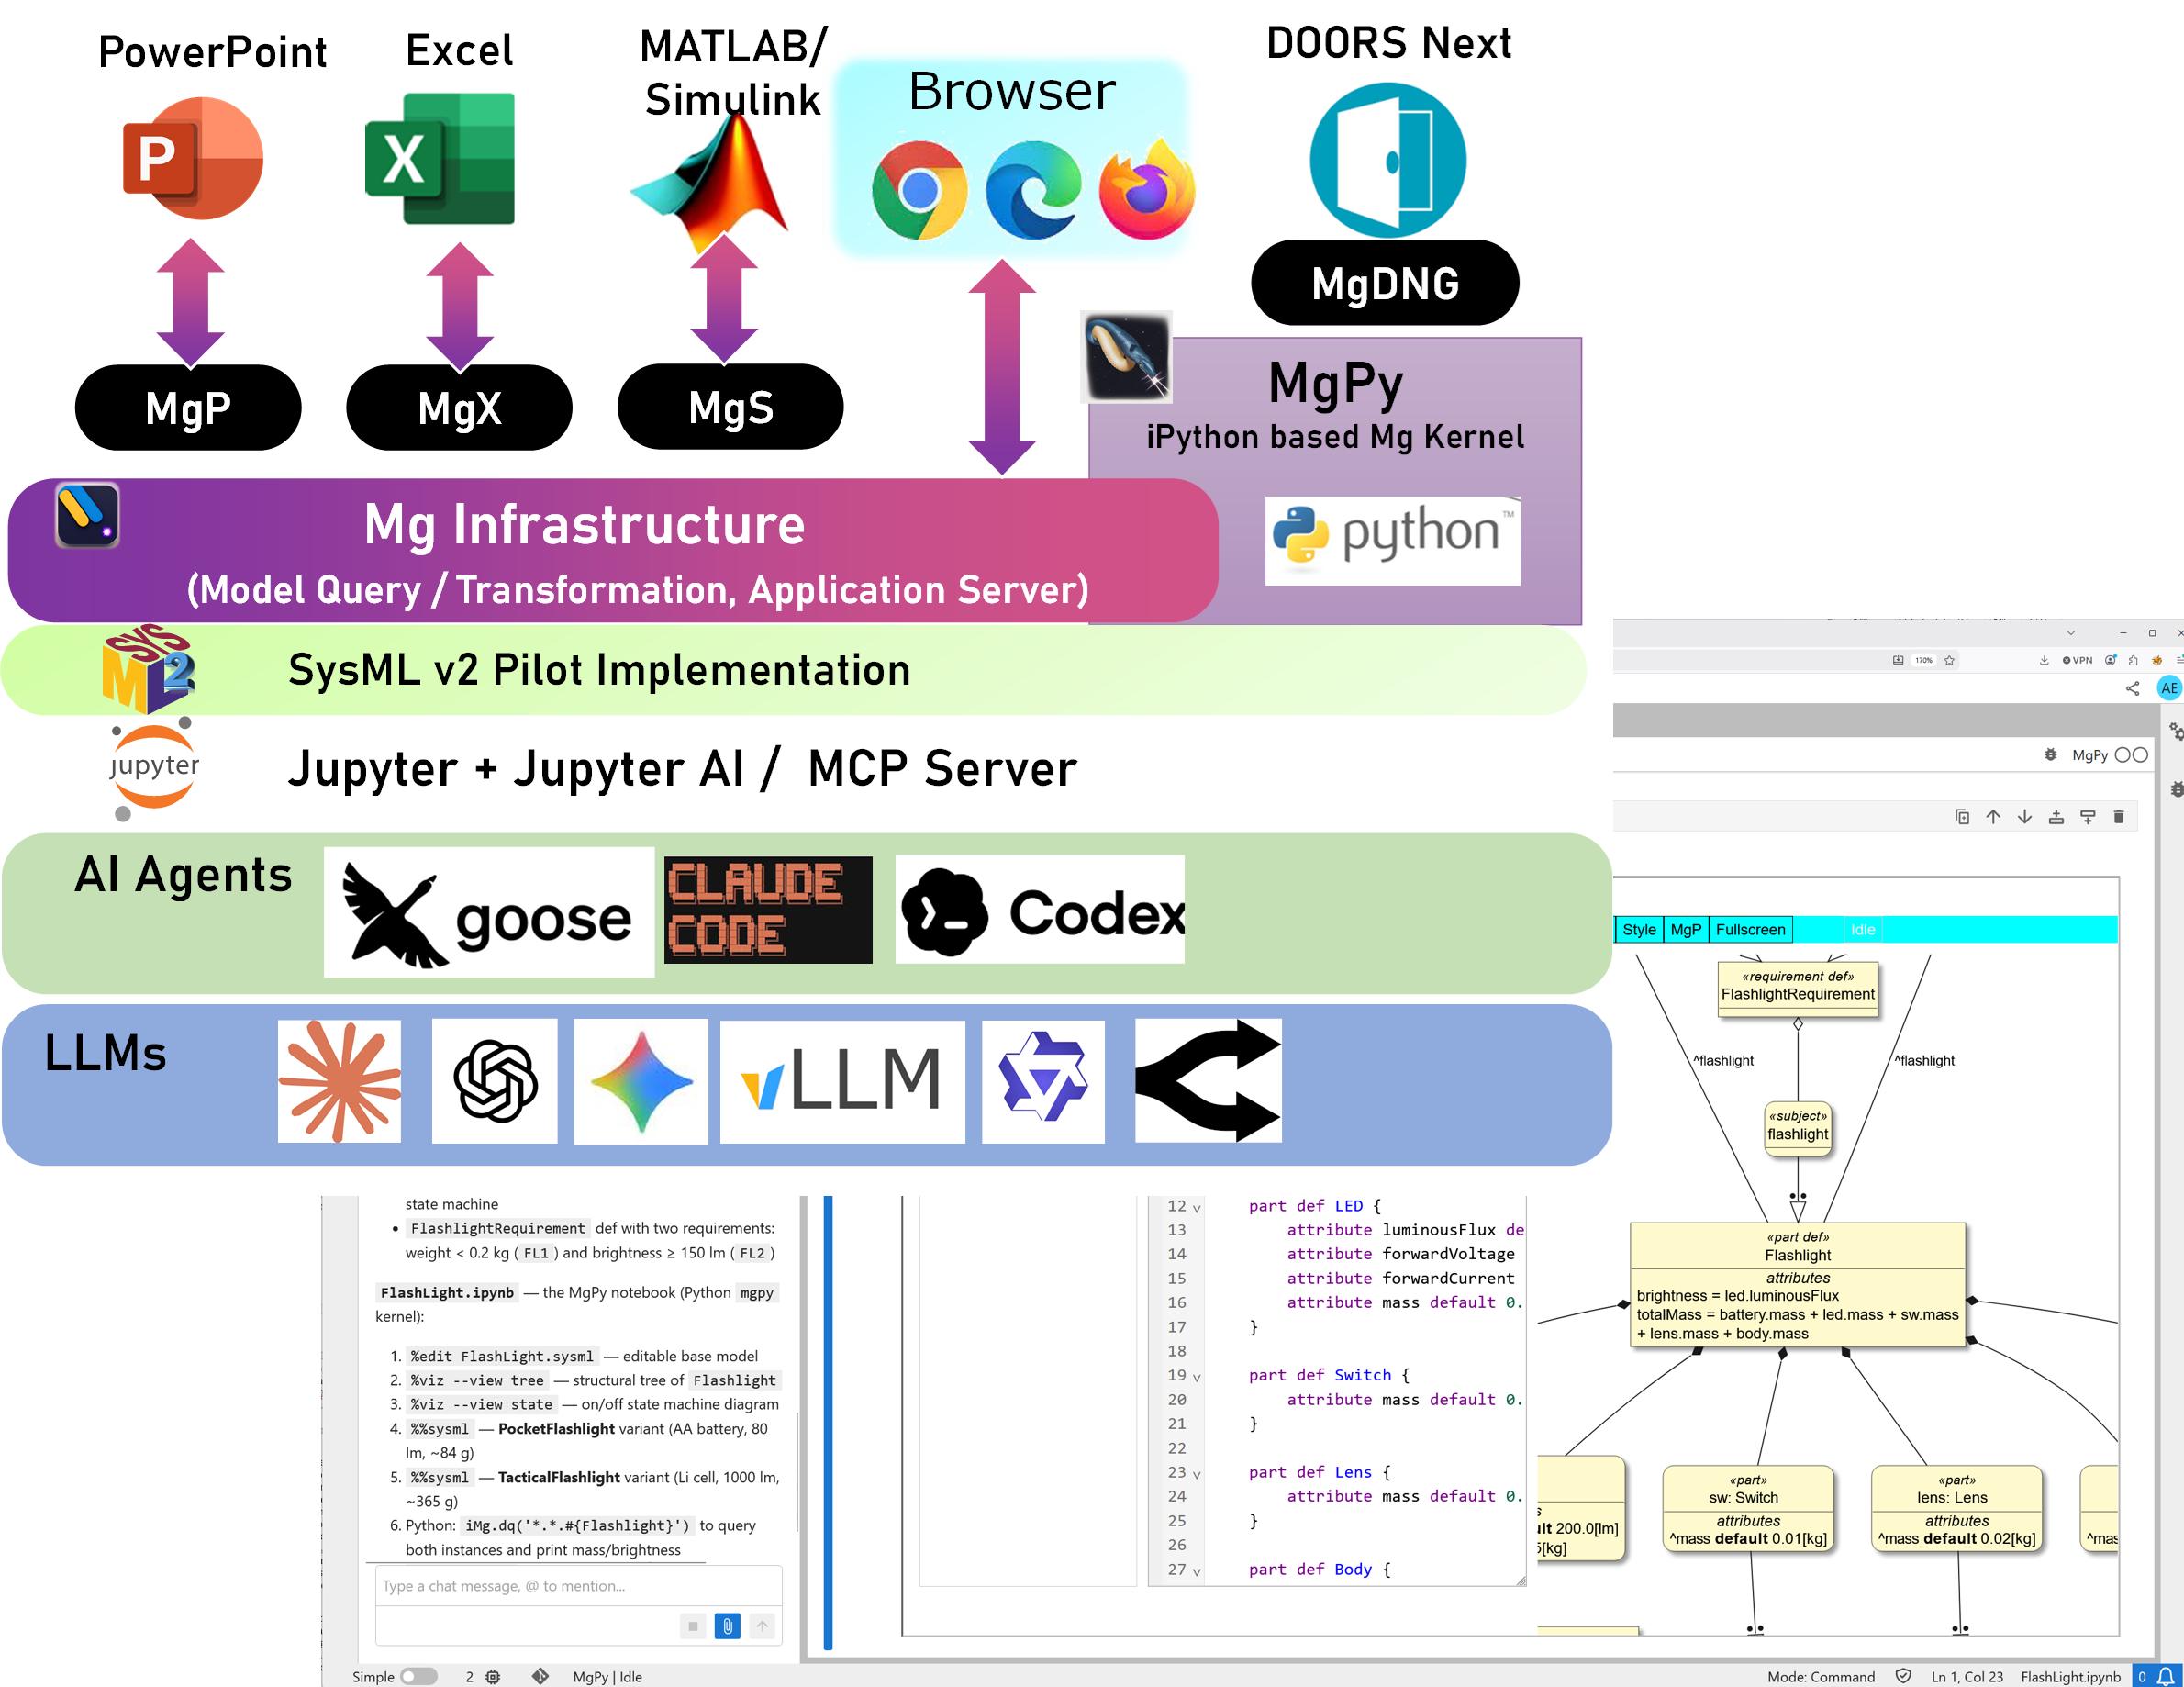2184x1687 pixels.
Task: Attach a file with the paperclip button
Action: [x=728, y=1626]
